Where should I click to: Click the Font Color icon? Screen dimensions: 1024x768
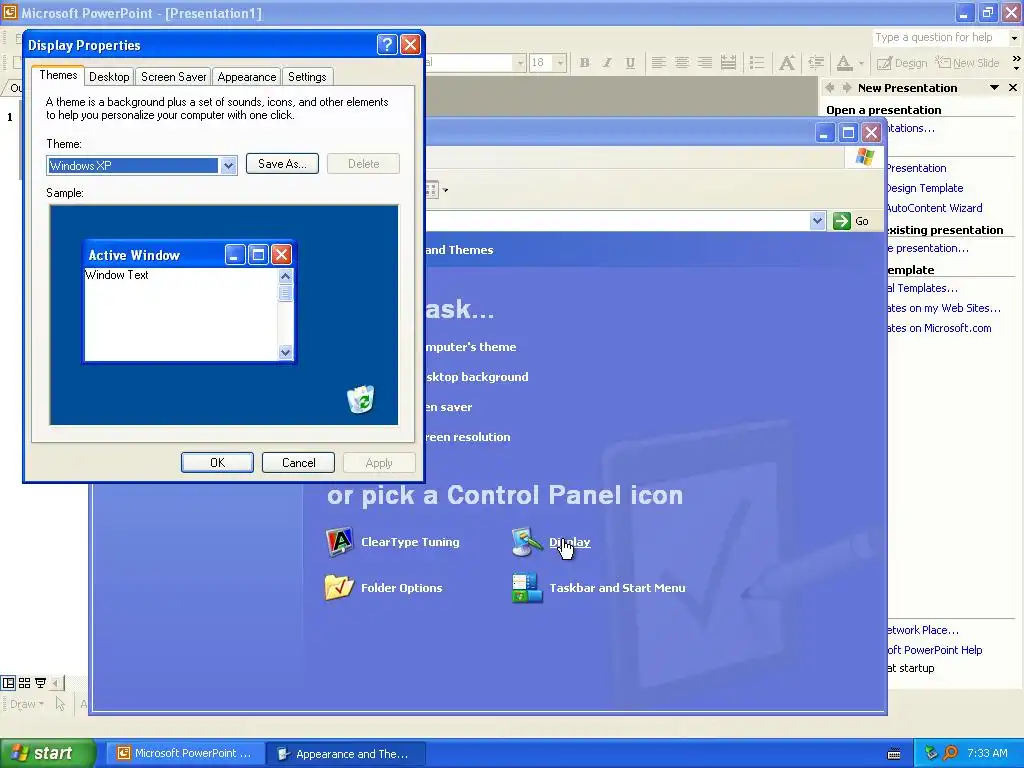point(844,63)
